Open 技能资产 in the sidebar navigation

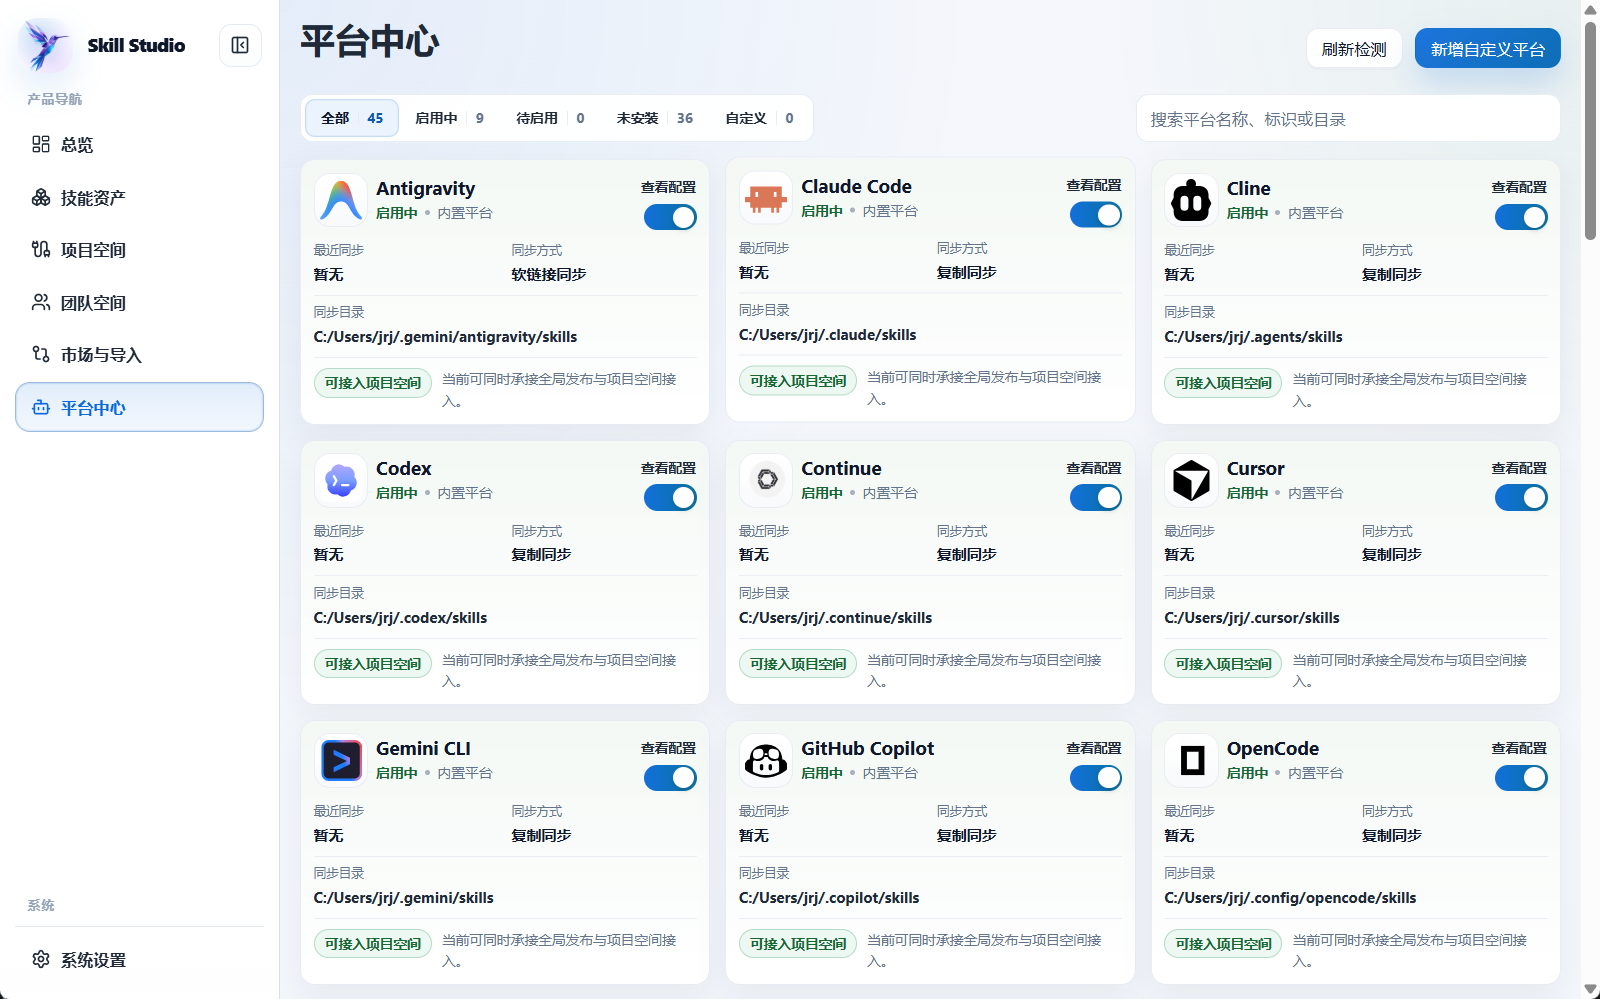coord(139,197)
